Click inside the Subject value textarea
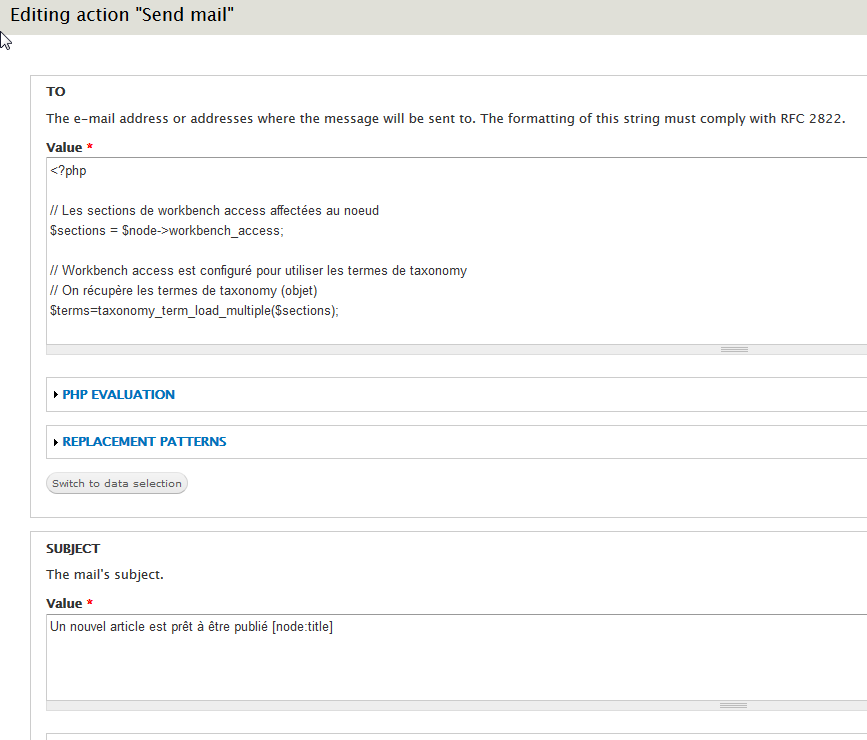This screenshot has width=867, height=740. 457,657
